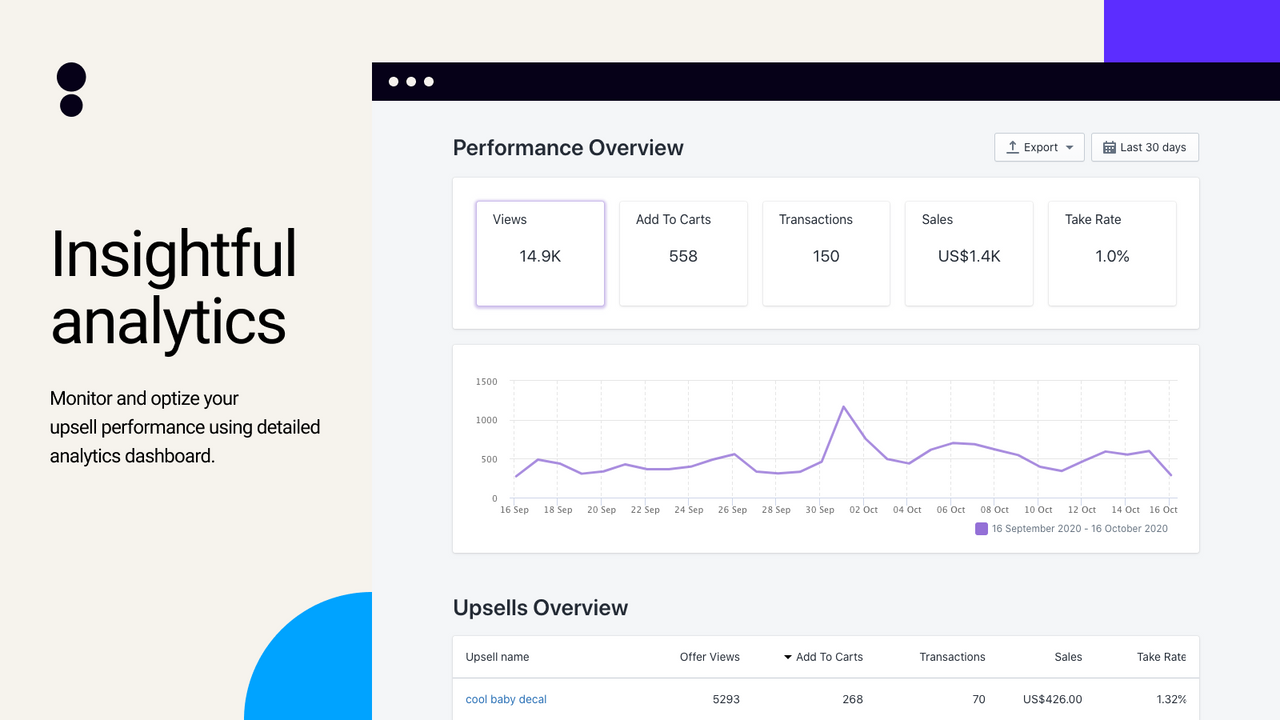Image resolution: width=1280 pixels, height=720 pixels.
Task: Click the Sales metric card showing US$1.4K
Action: (x=968, y=253)
